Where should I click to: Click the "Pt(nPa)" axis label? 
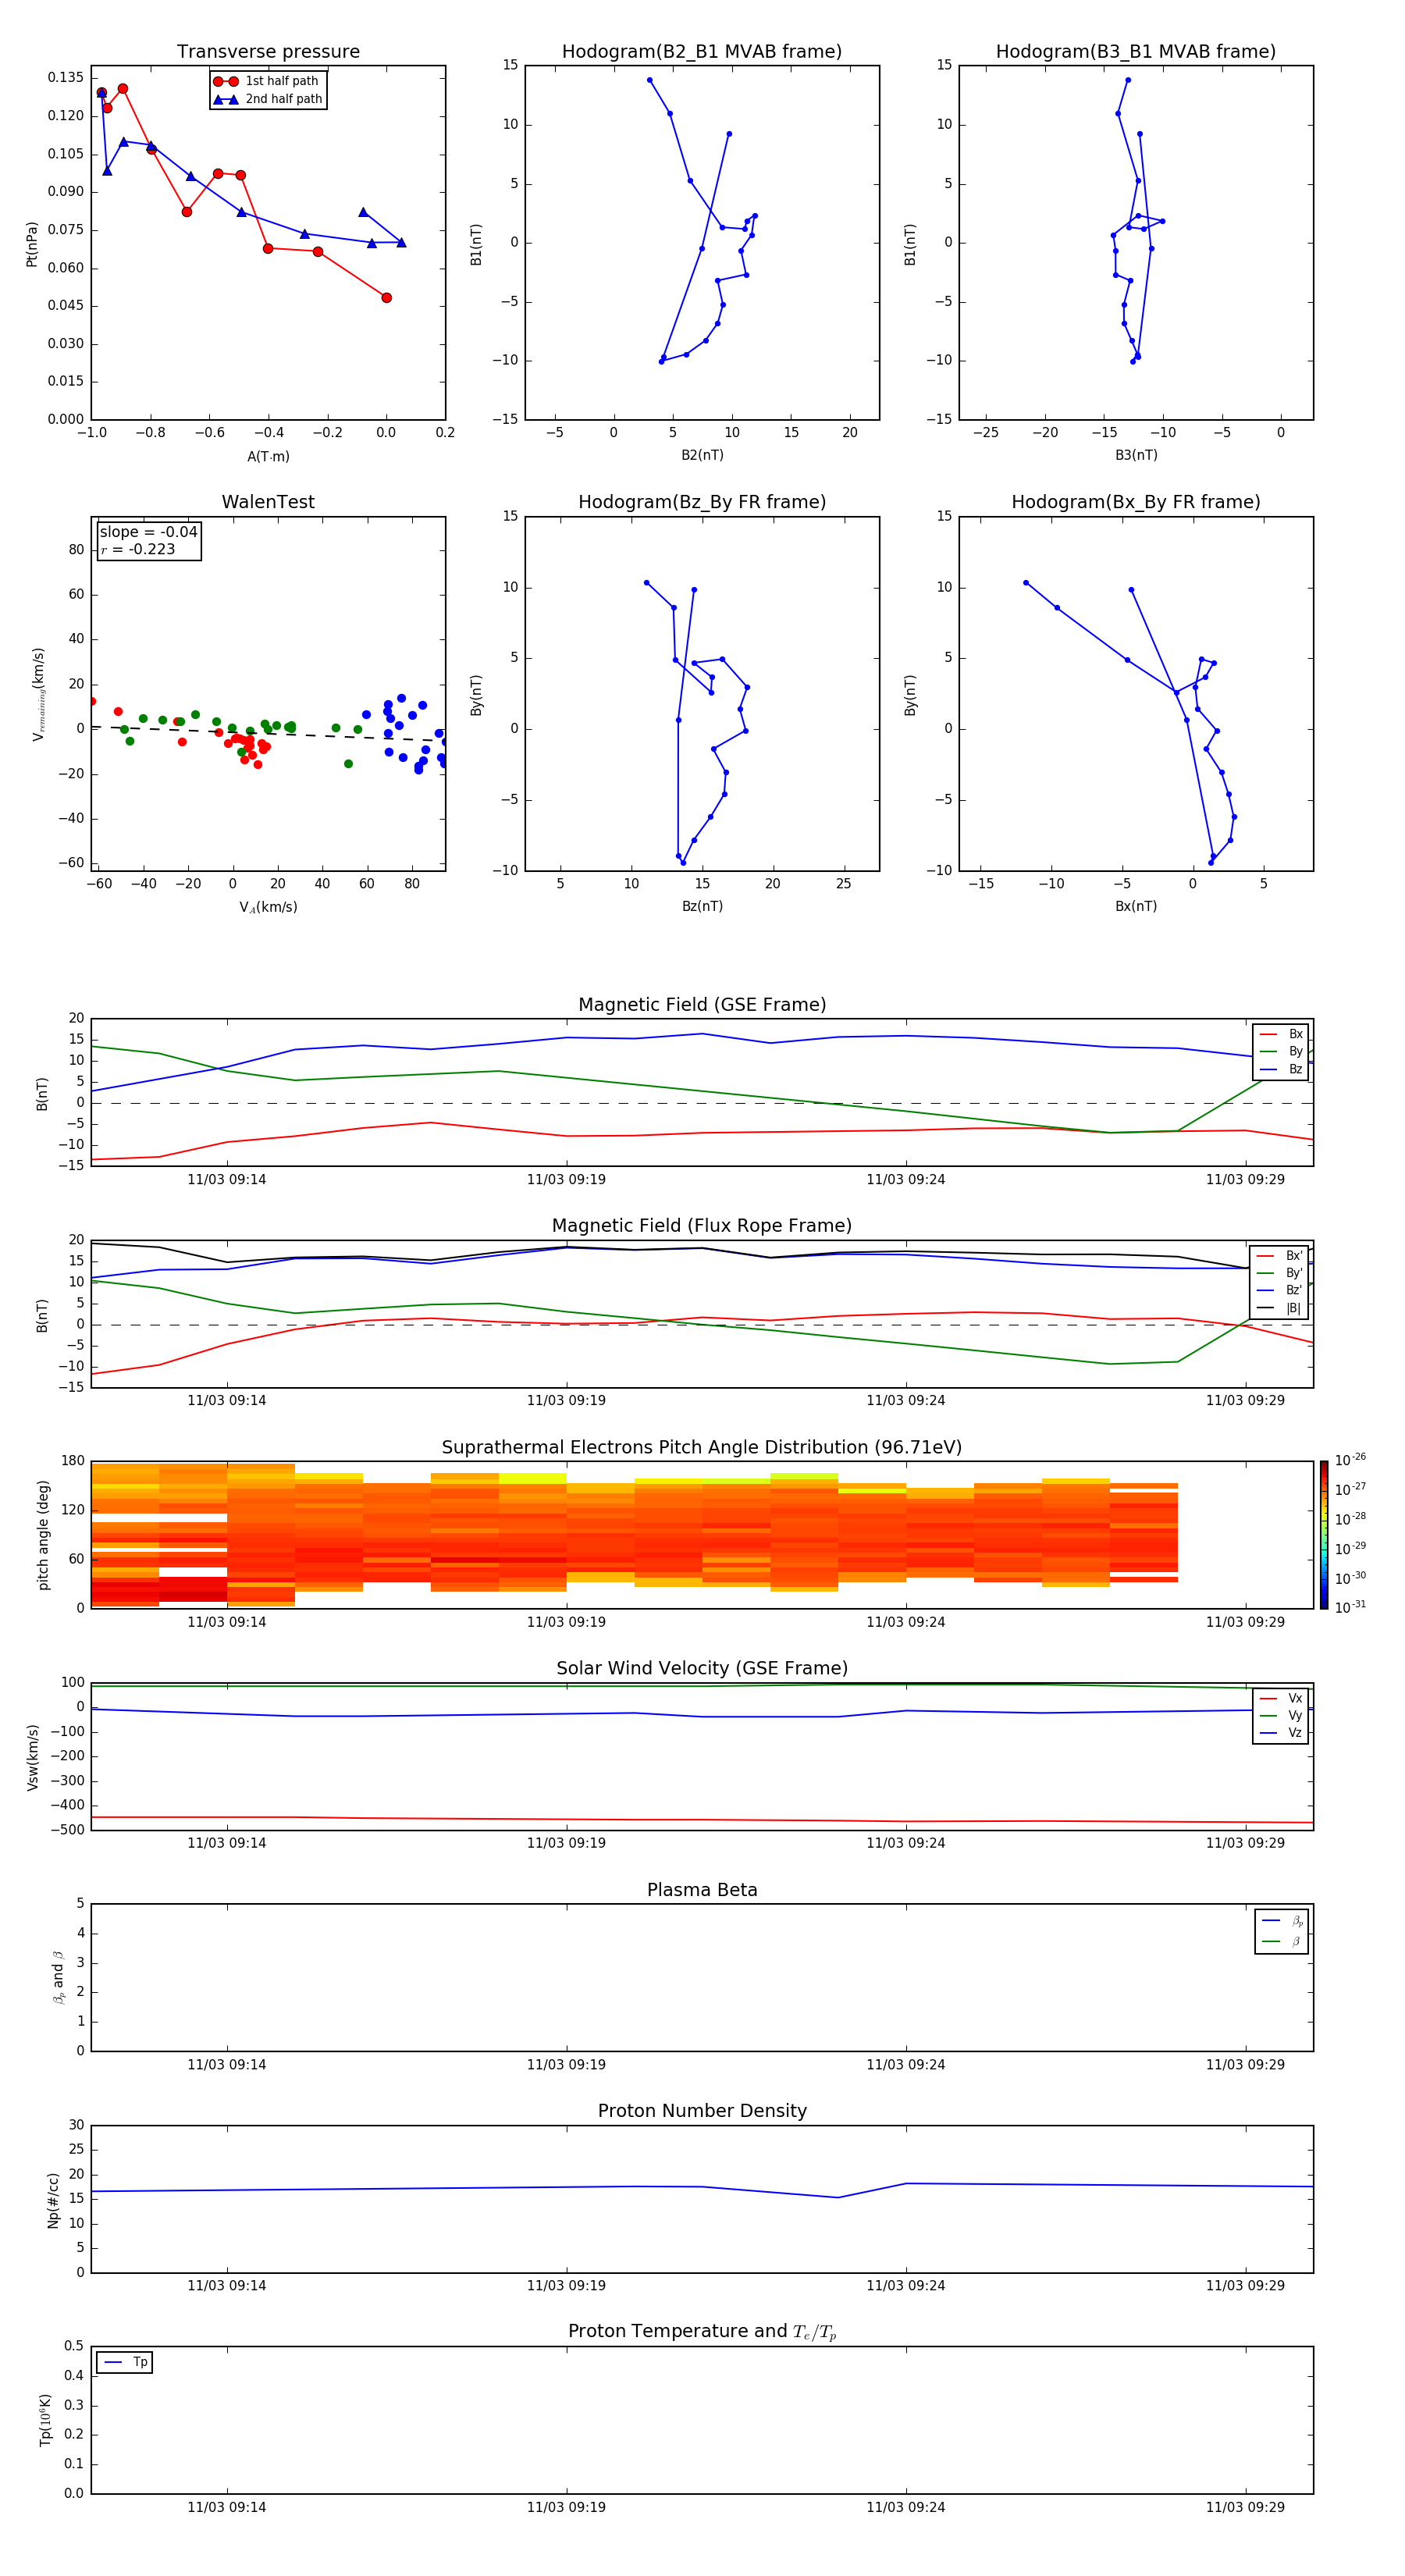pos(32,244)
